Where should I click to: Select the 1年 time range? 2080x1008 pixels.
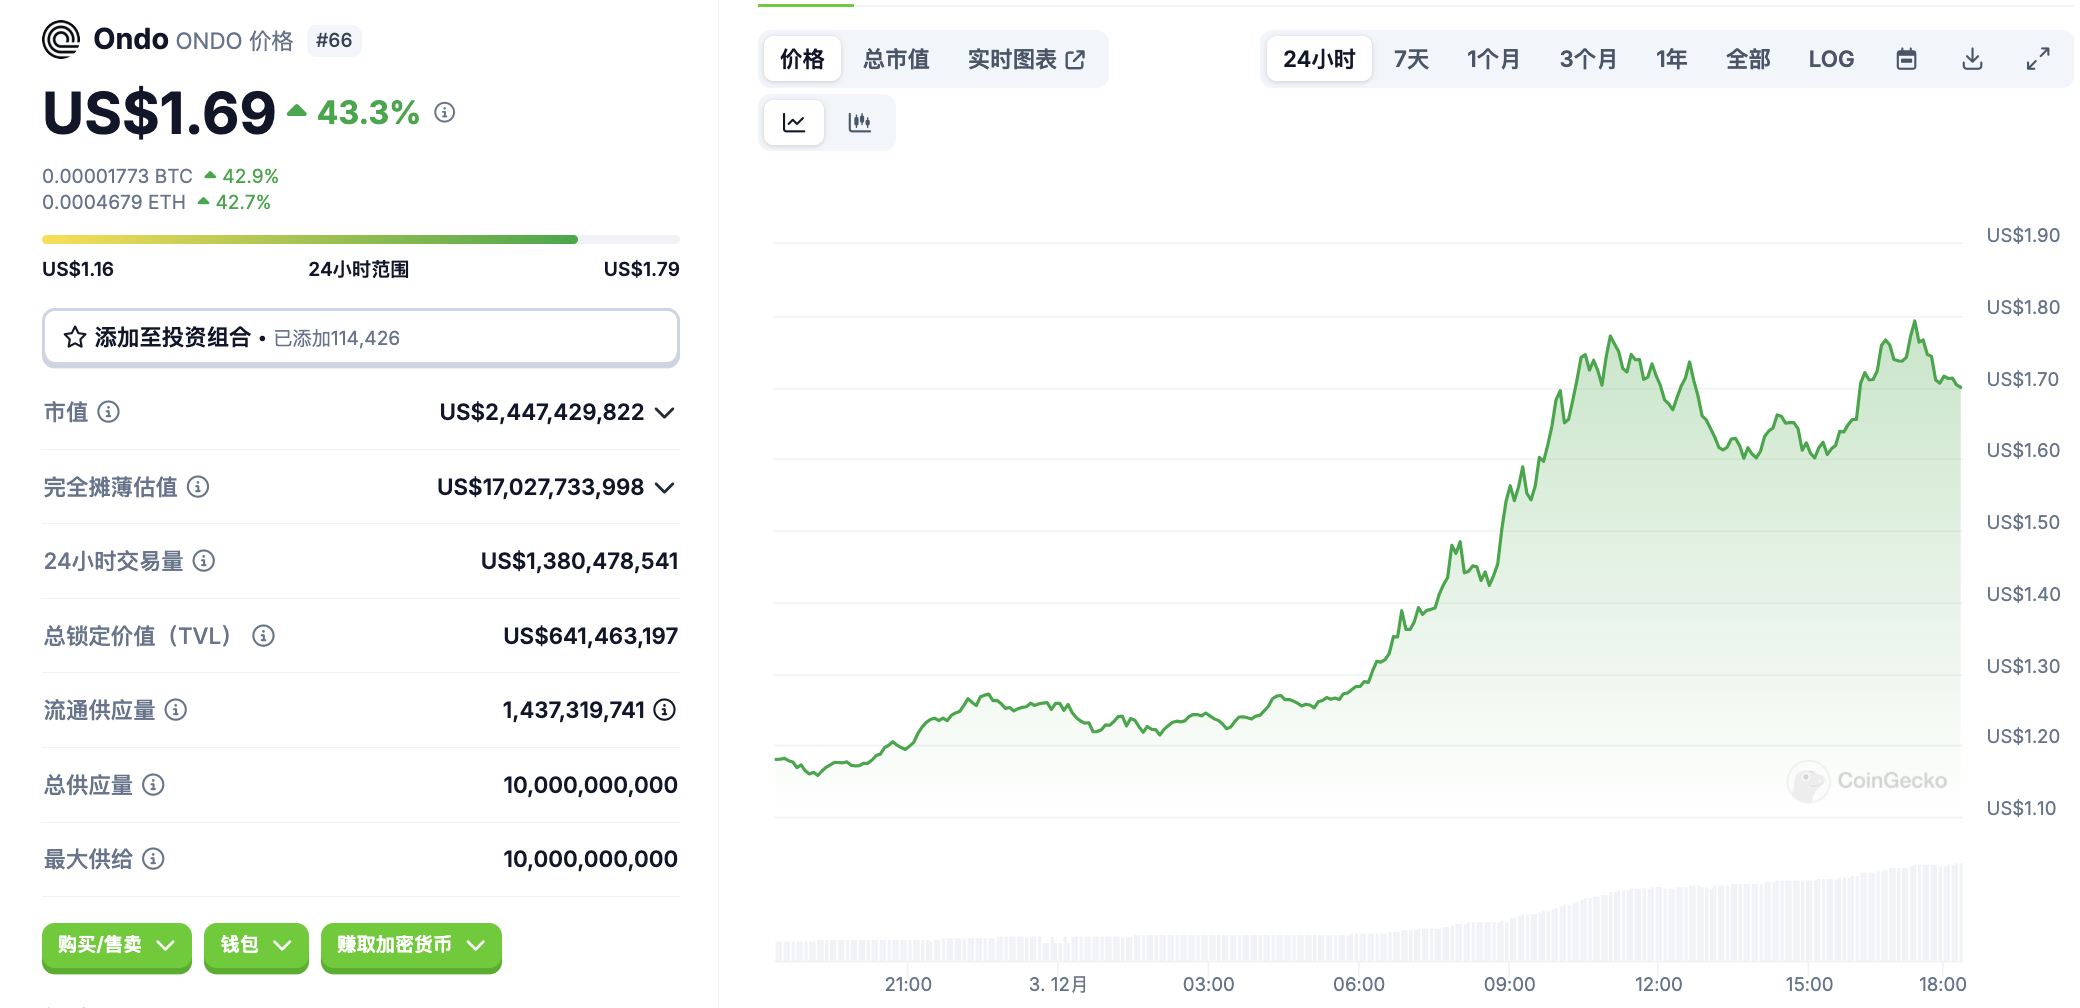[x=1671, y=59]
